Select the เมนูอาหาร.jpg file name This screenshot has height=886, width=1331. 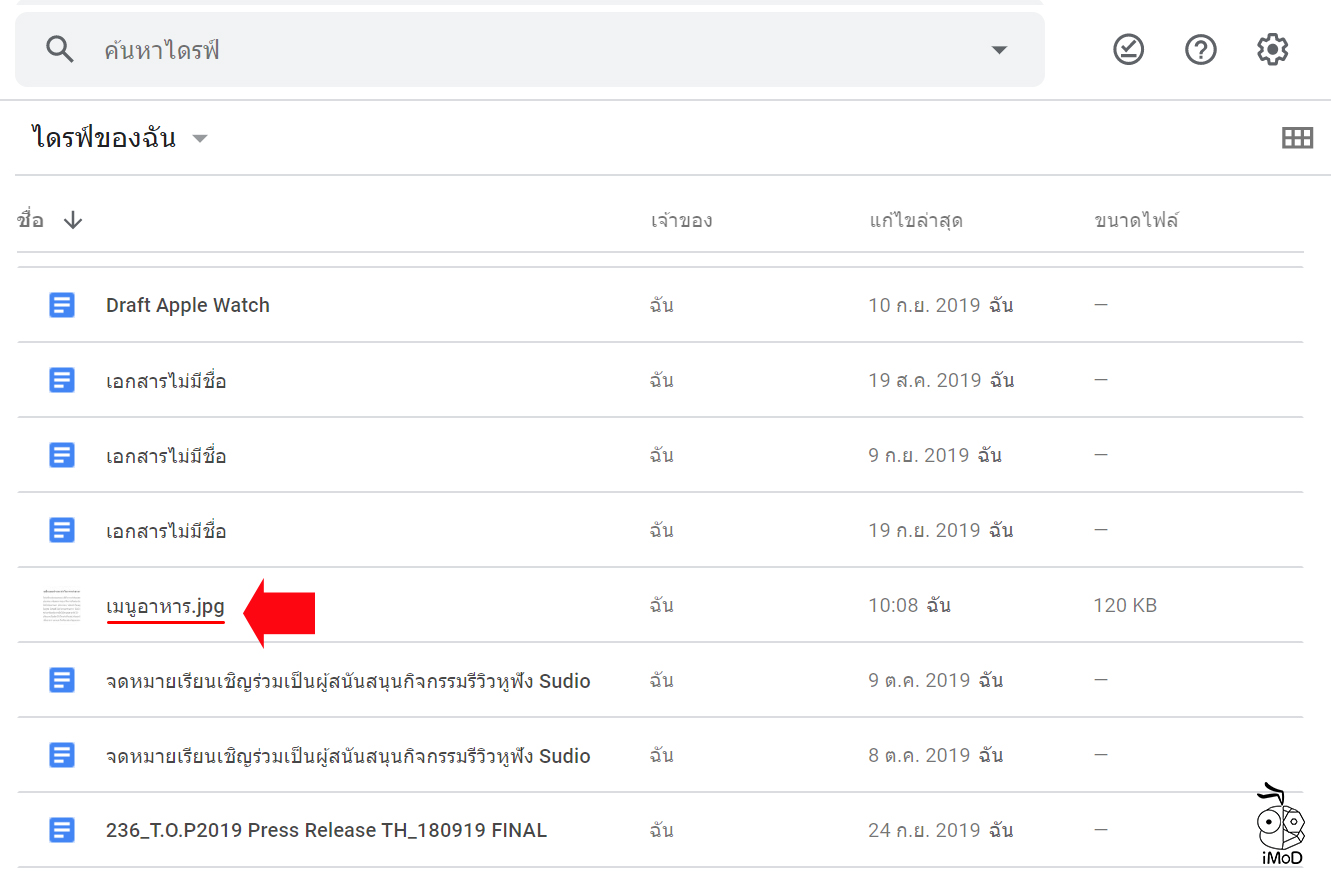[165, 606]
